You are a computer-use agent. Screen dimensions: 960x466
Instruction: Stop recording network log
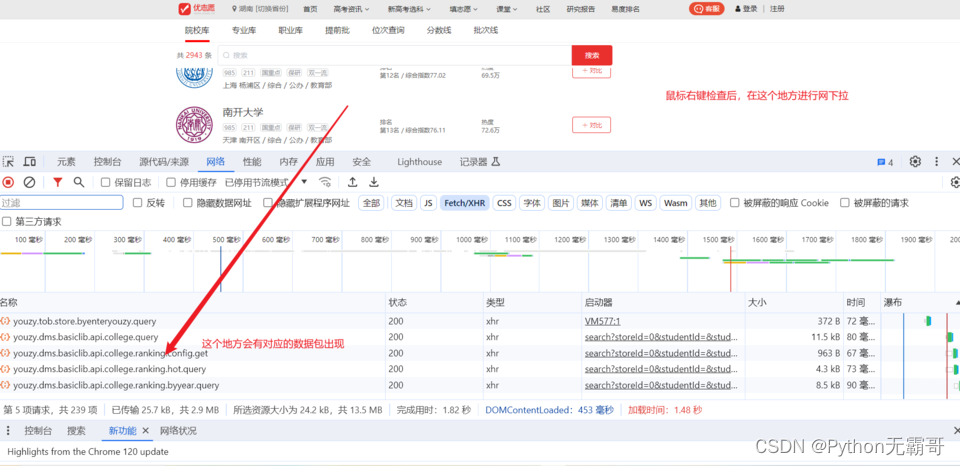click(8, 182)
